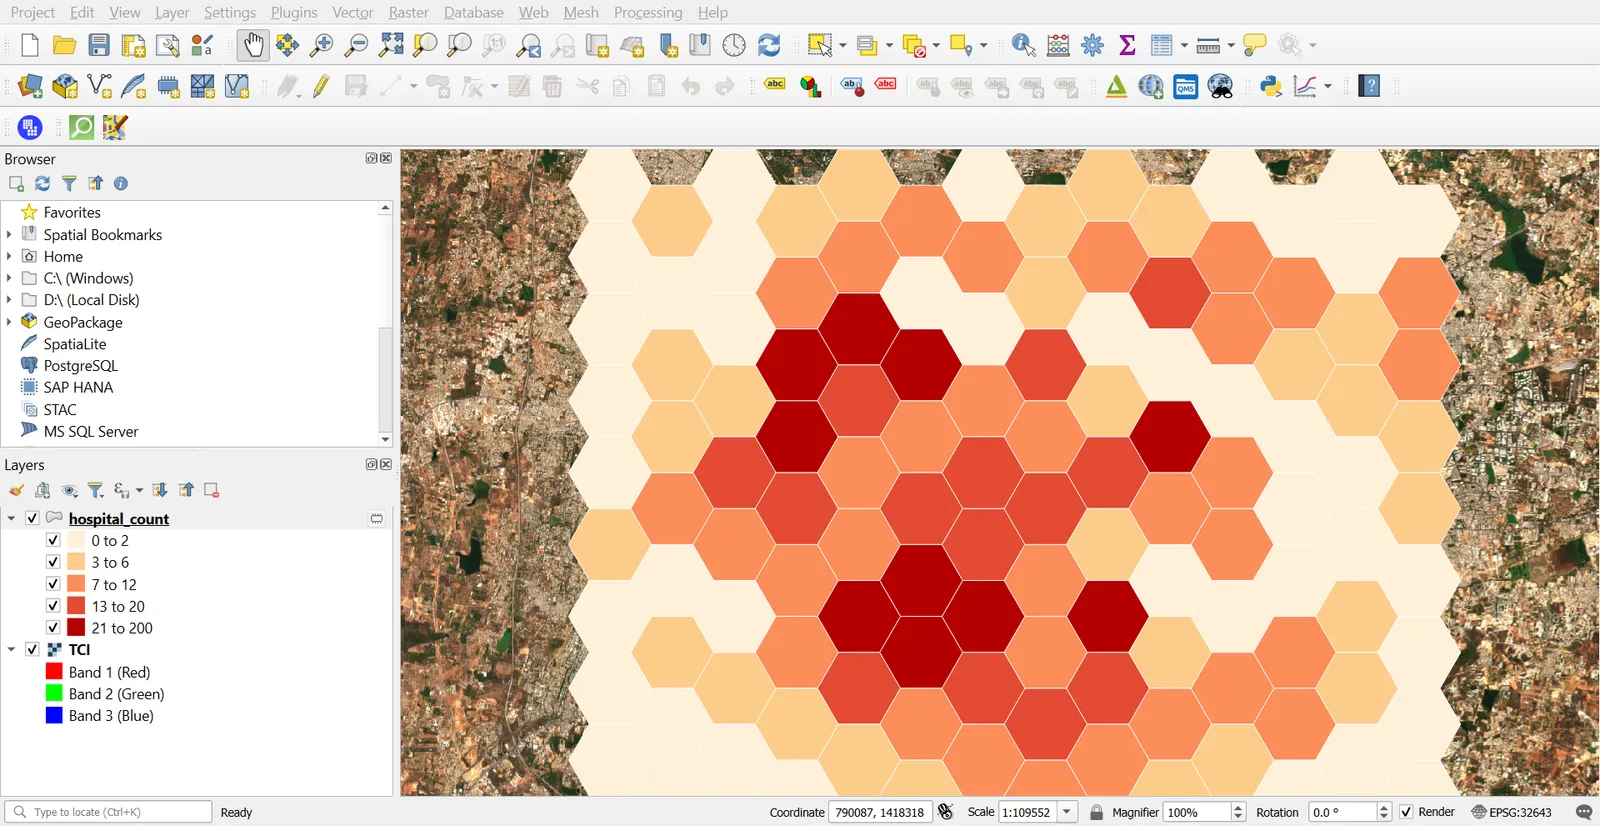Image resolution: width=1600 pixels, height=826 pixels.
Task: Expand the Spatial Bookmarks node
Action: [9, 234]
